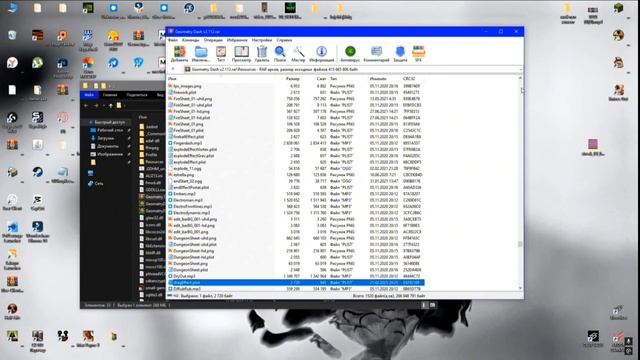Click the Explorer back arrow
The image size is (640, 360).
86,106
